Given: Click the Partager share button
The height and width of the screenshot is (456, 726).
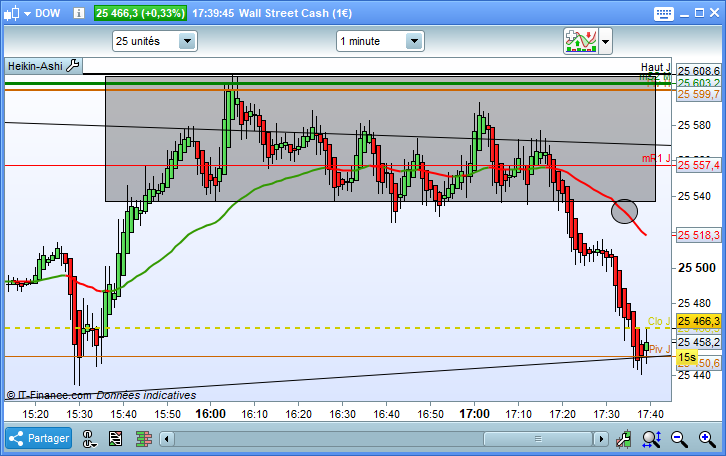Looking at the screenshot, I should pyautogui.click(x=39, y=438).
